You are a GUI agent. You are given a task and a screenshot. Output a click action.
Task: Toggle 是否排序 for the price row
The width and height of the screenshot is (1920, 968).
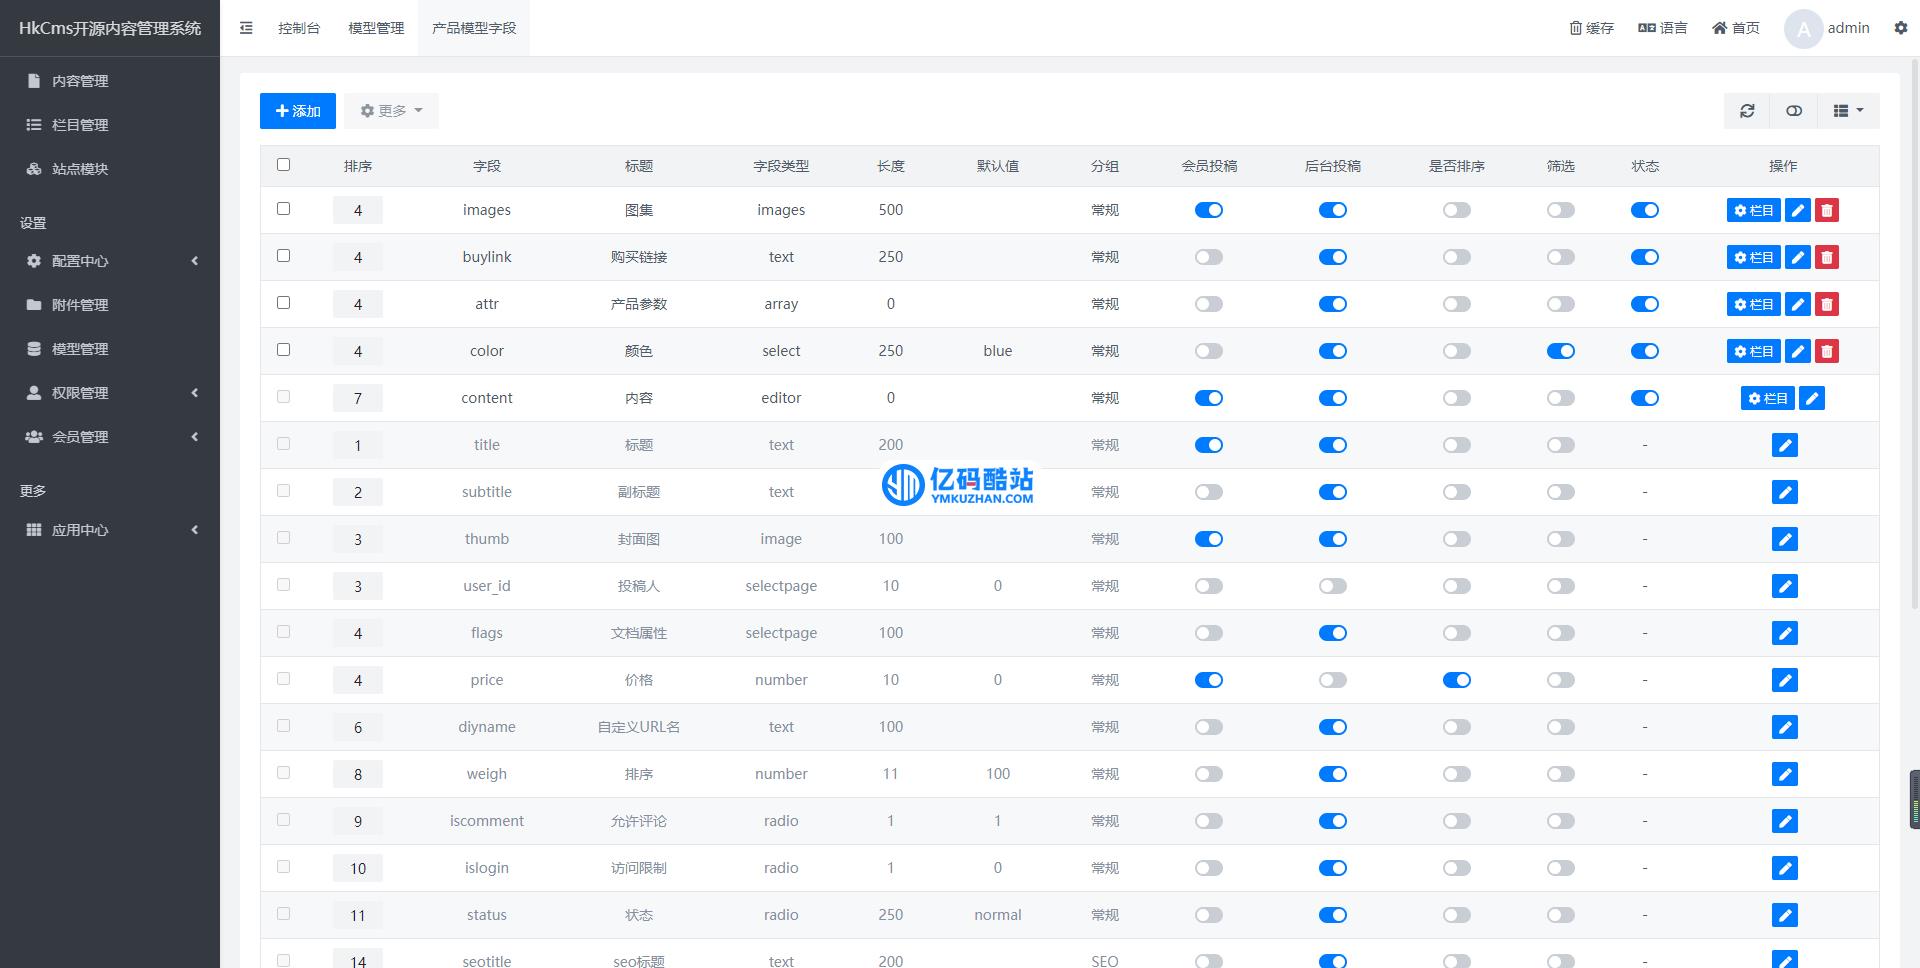click(1457, 680)
